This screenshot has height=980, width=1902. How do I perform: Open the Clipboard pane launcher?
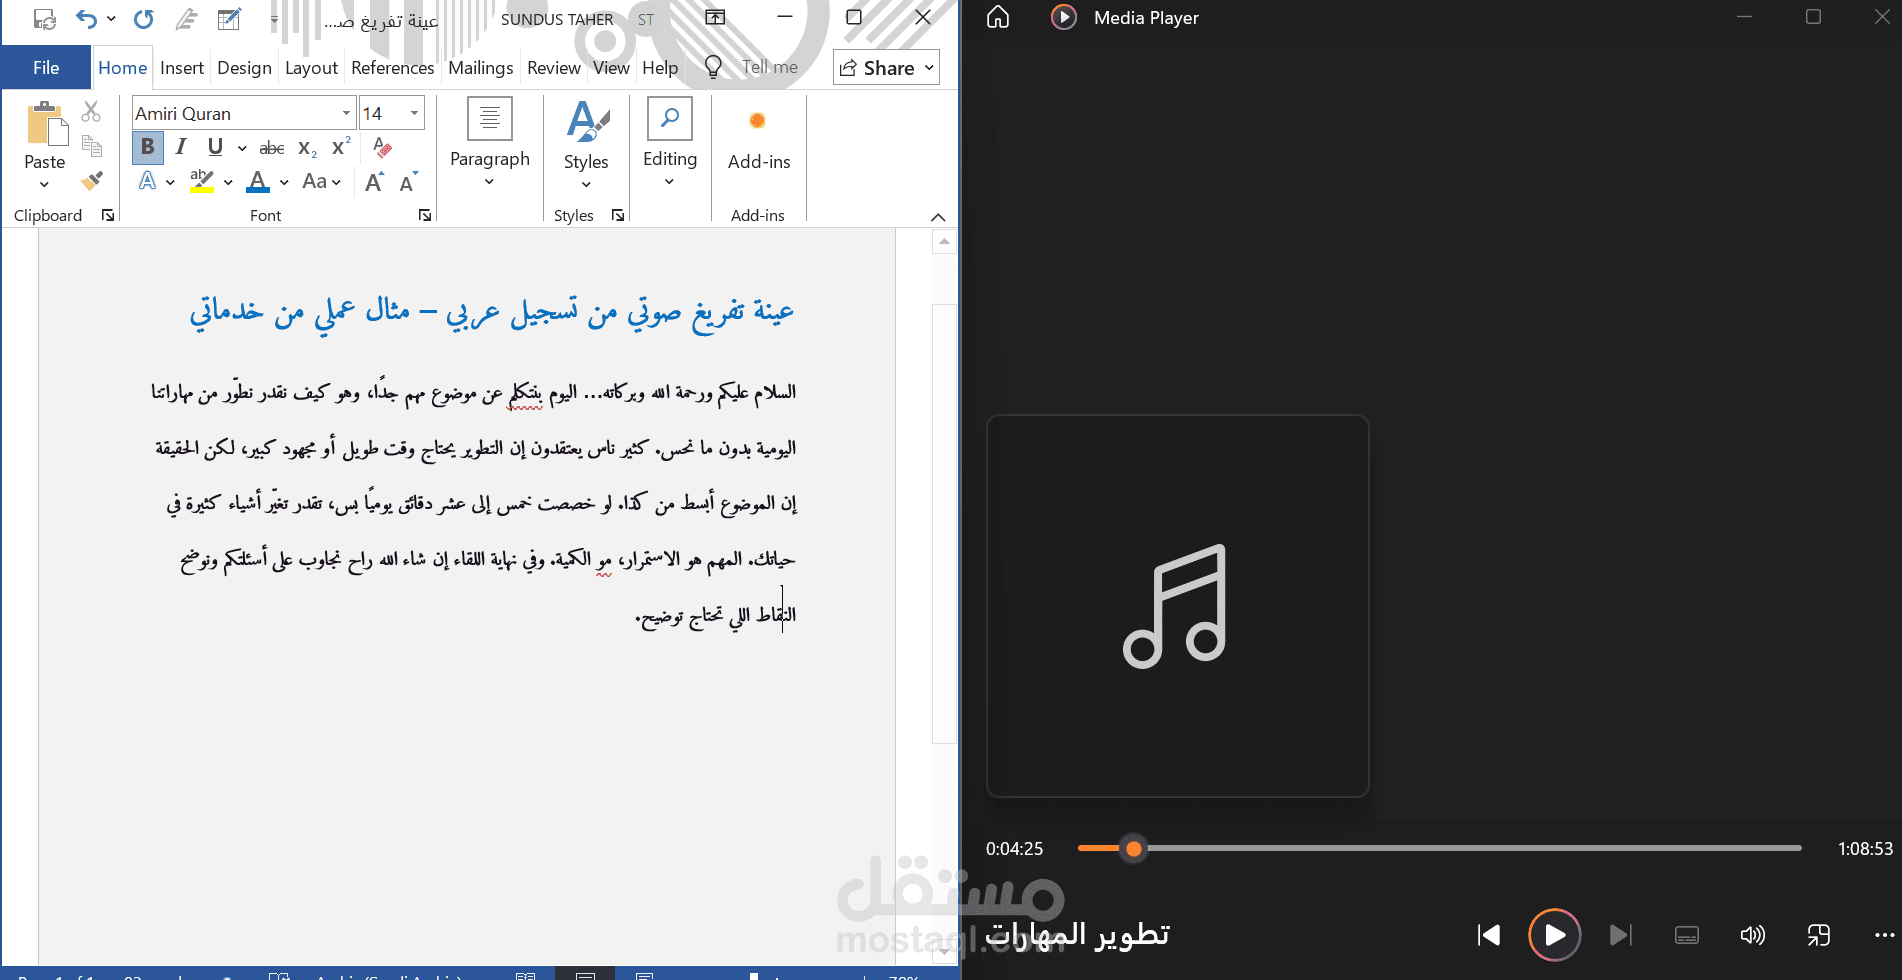108,215
